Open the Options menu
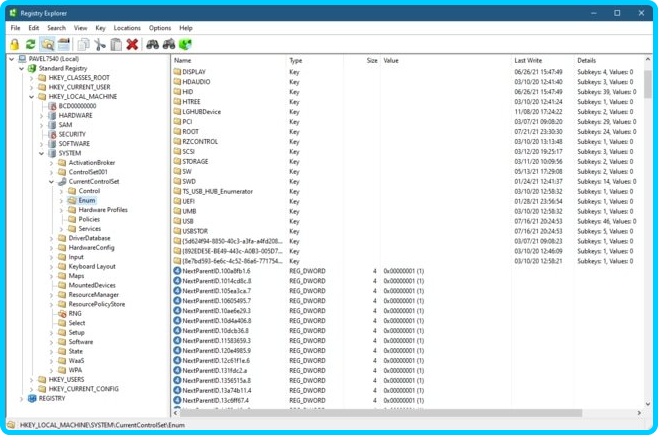Image resolution: width=658 pixels, height=435 pixels. [160, 28]
